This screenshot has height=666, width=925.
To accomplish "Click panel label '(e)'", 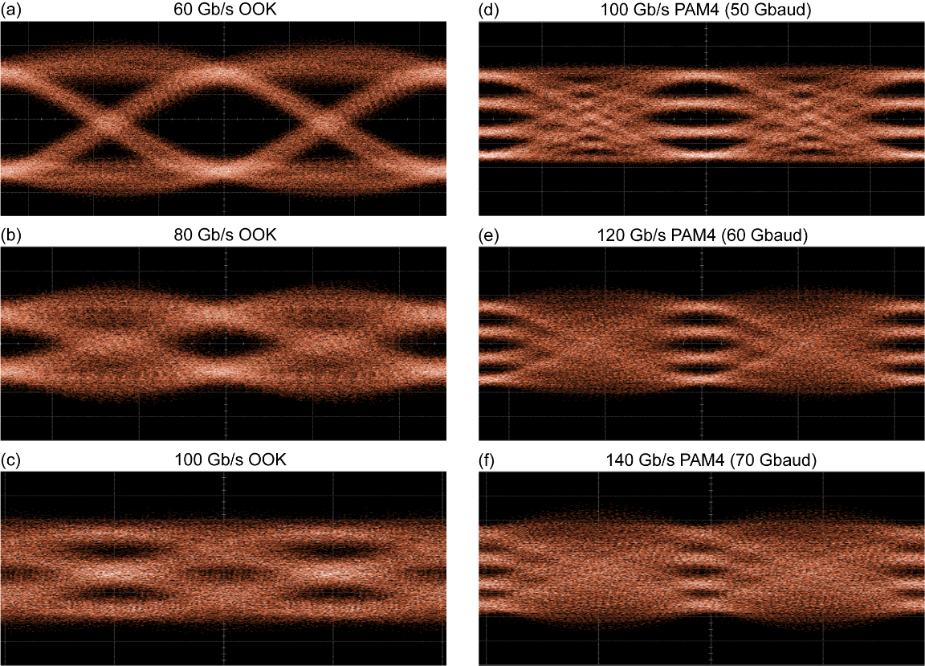I will [x=489, y=235].
